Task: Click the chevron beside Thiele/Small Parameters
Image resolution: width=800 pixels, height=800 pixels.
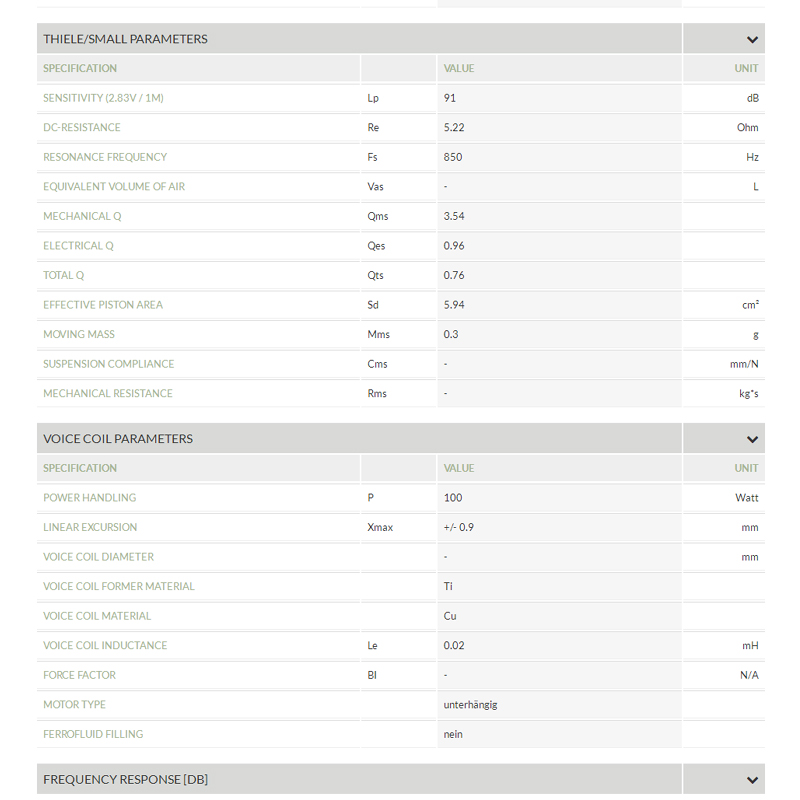Action: (752, 40)
